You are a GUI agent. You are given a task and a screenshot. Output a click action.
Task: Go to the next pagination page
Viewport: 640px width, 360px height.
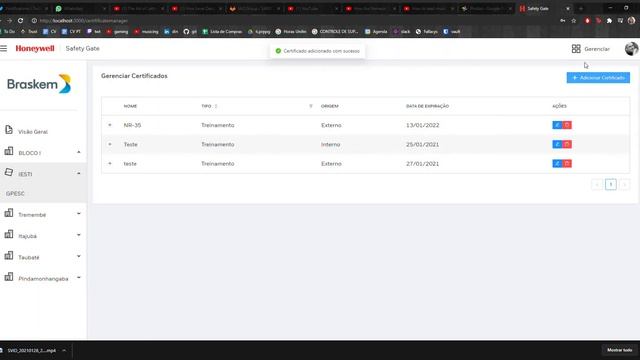[624, 184]
